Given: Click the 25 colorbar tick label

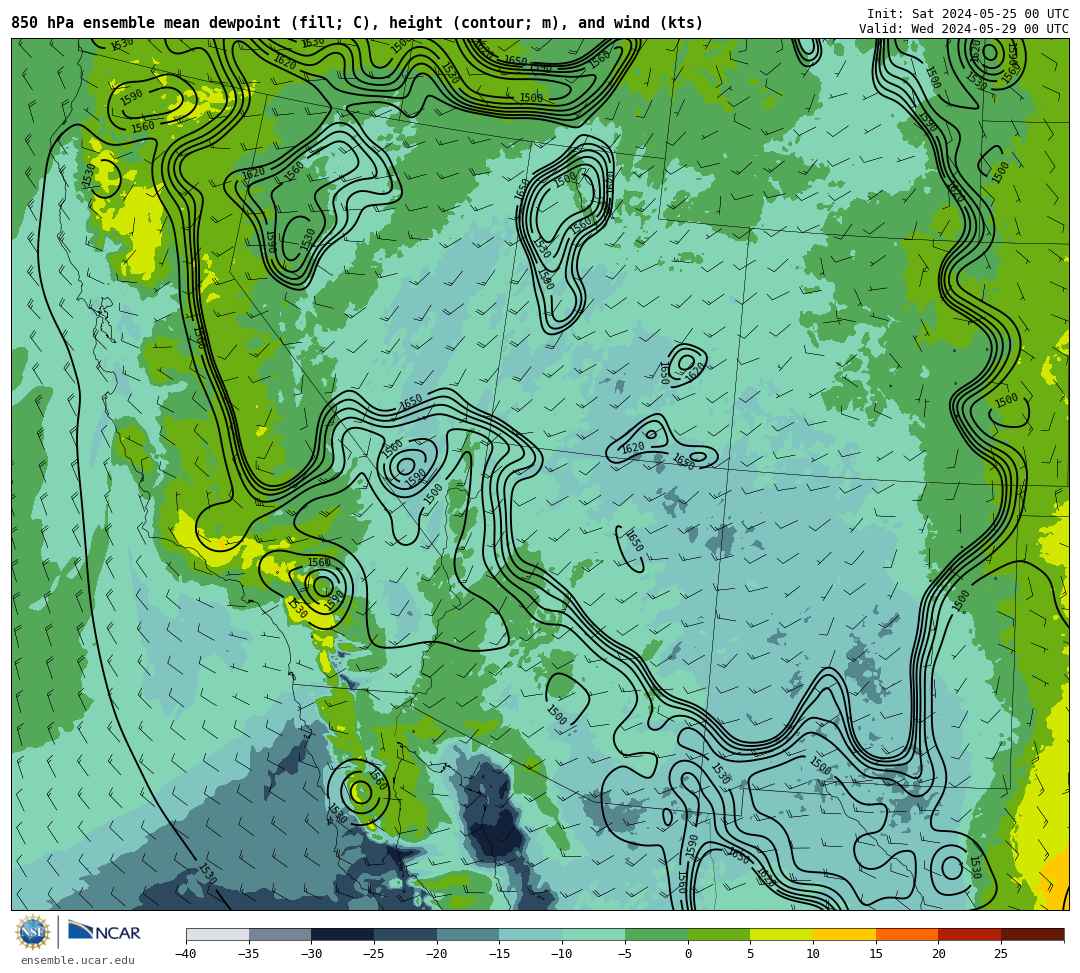Looking at the screenshot, I should 1001,954.
